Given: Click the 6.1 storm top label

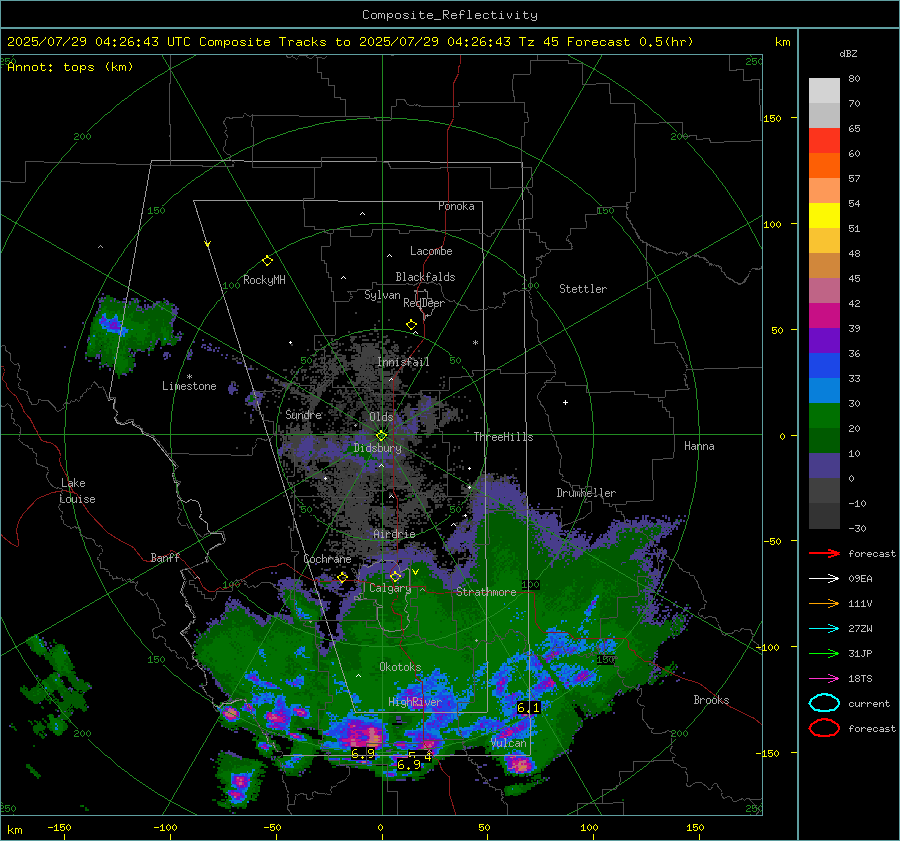Looking at the screenshot, I should pos(528,707).
